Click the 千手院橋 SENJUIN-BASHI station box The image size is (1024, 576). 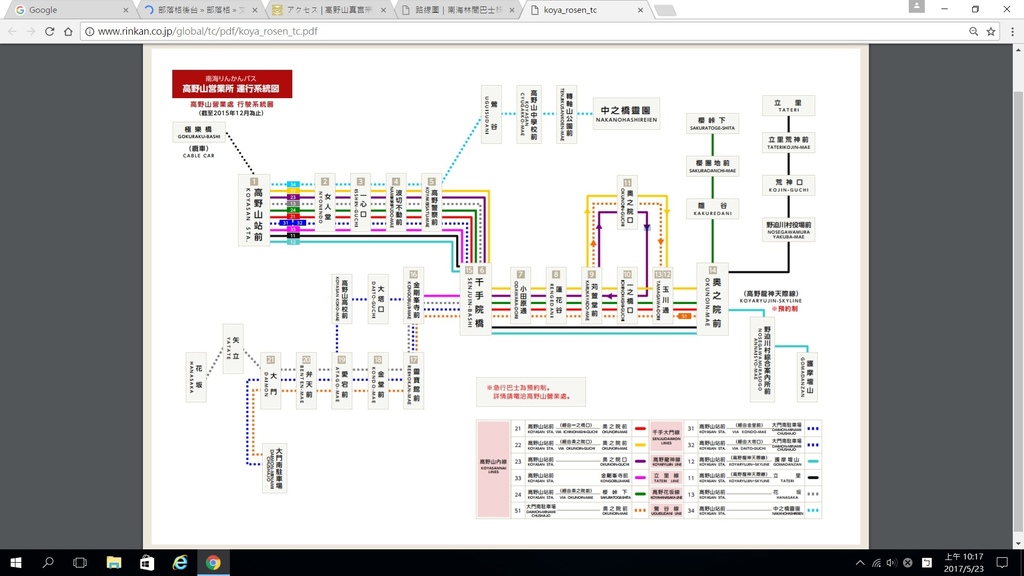click(475, 300)
